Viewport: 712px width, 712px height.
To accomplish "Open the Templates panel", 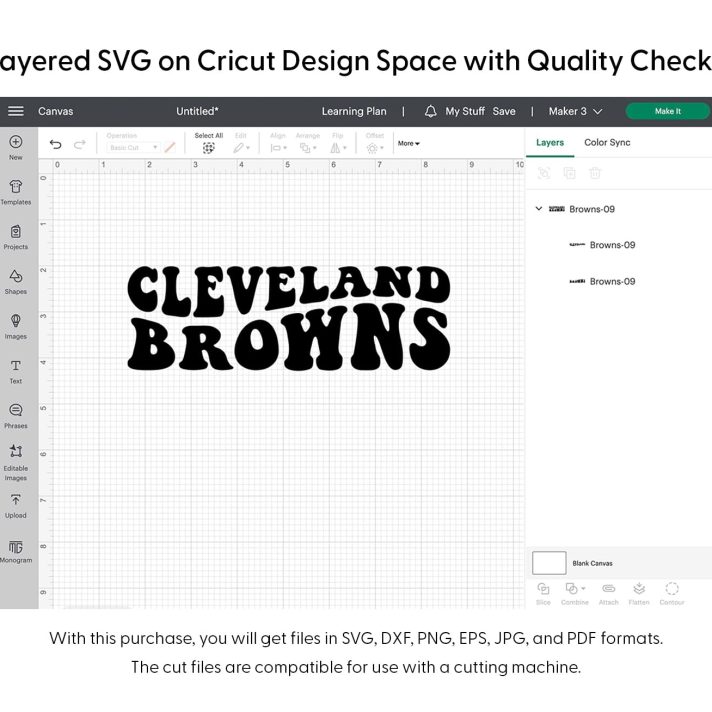I will 15,192.
